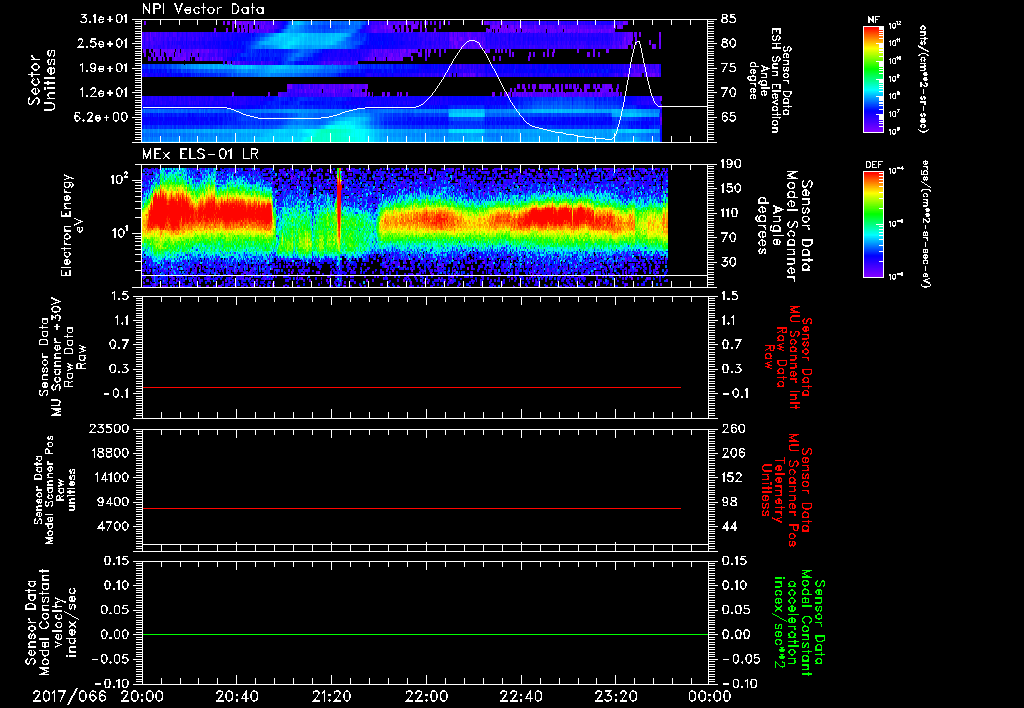Click the "00:00" time axis label

coord(710,696)
